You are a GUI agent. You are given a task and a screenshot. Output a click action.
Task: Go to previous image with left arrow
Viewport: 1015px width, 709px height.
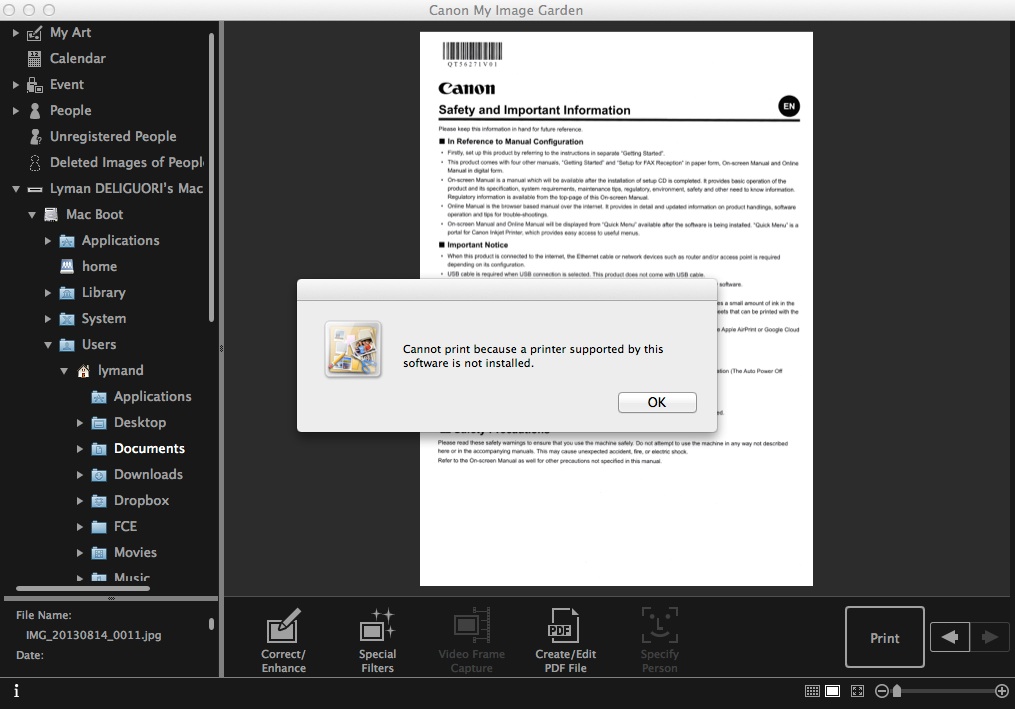(x=949, y=637)
